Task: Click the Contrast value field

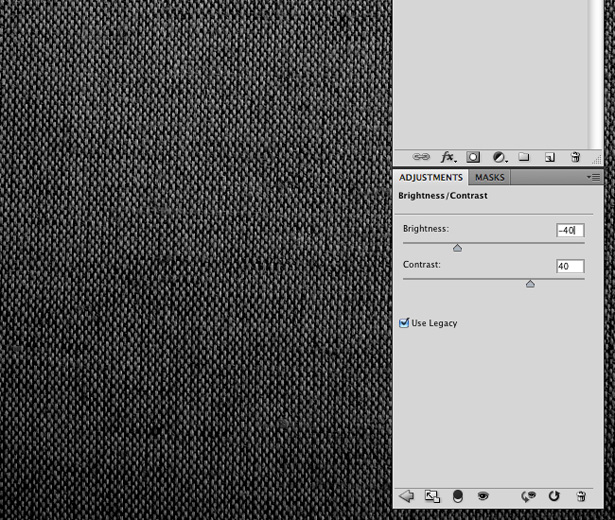Action: click(x=570, y=266)
